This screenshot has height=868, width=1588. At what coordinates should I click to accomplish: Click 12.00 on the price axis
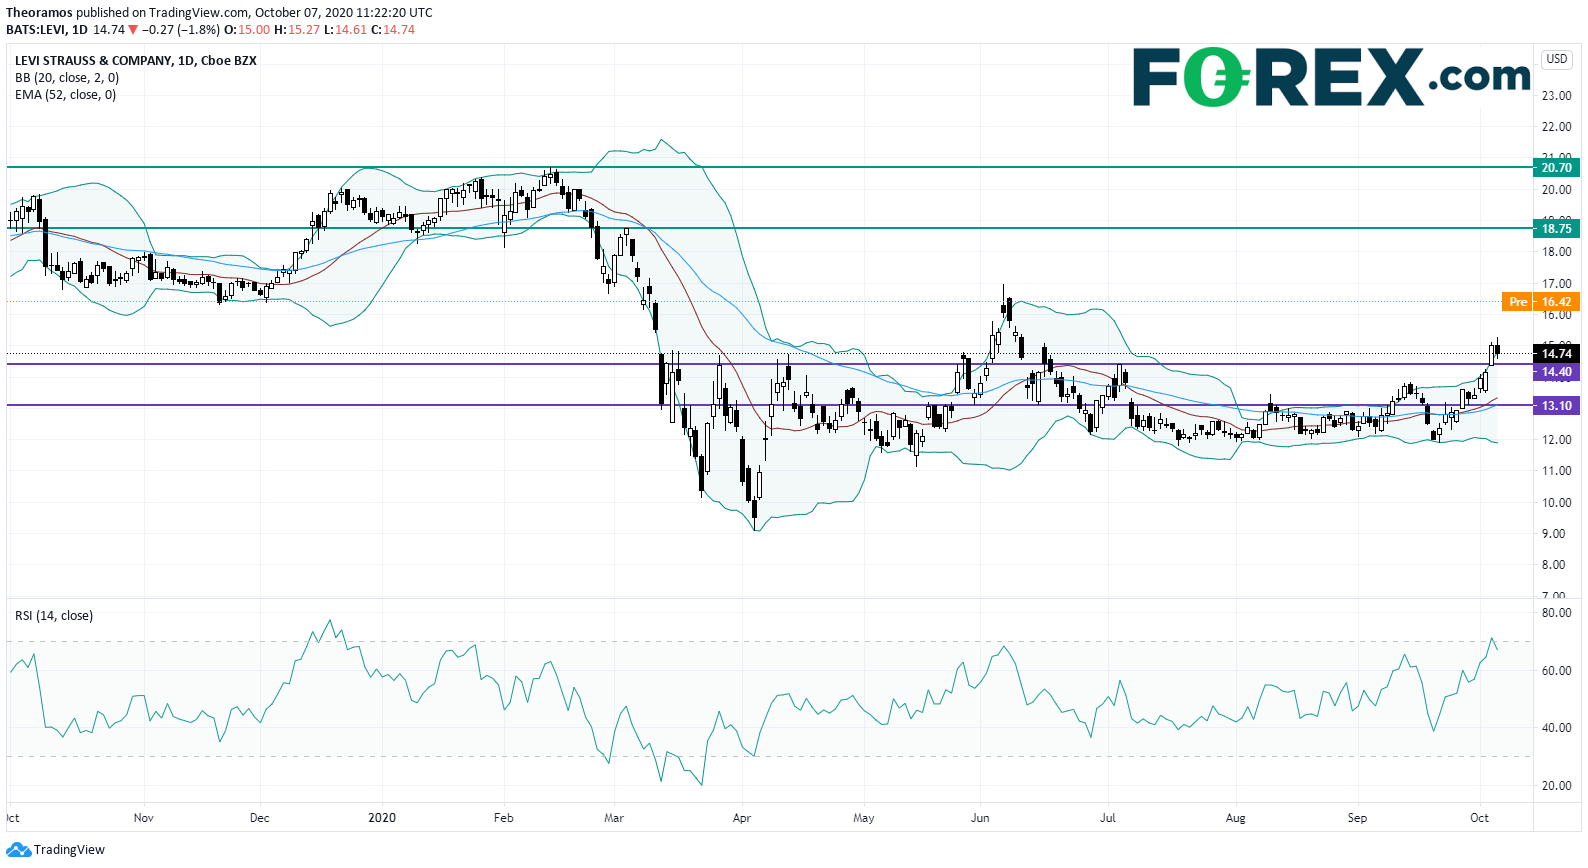pyautogui.click(x=1556, y=440)
